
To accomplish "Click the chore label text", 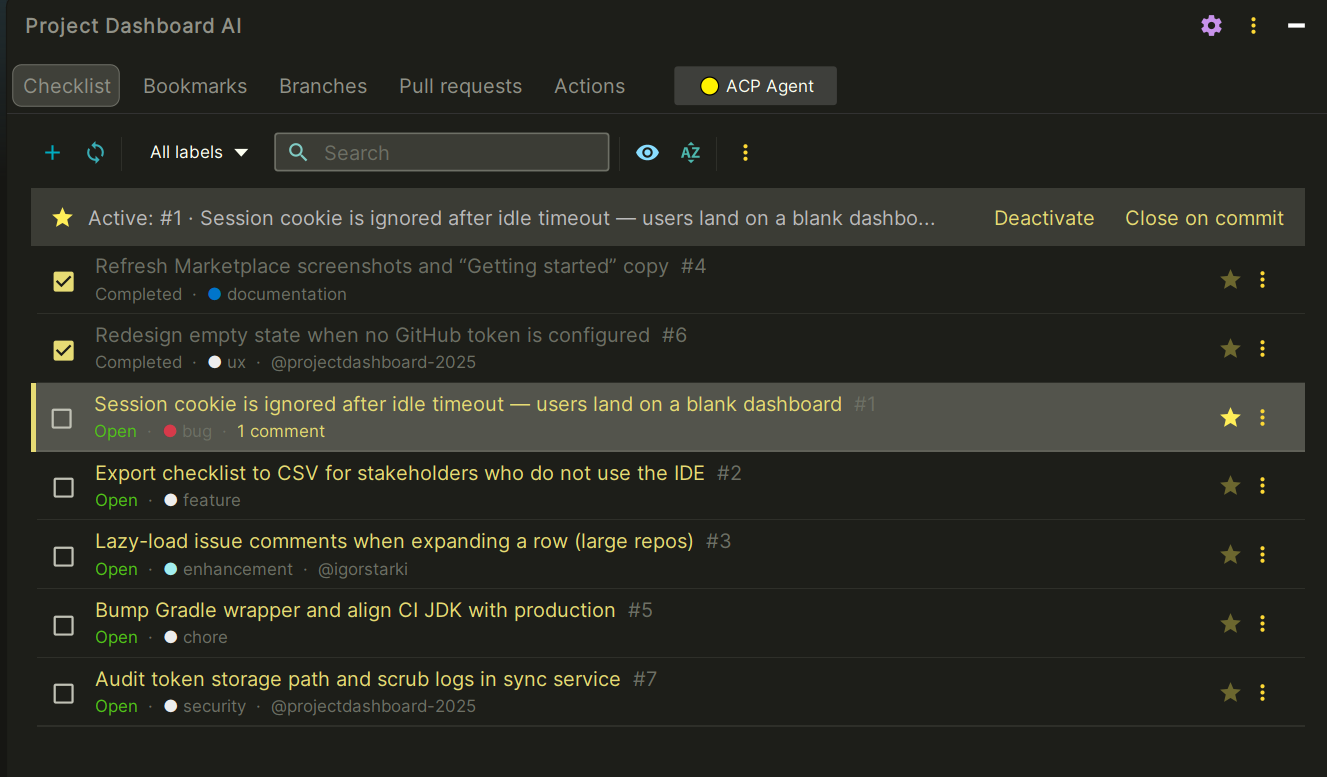I will point(205,637).
